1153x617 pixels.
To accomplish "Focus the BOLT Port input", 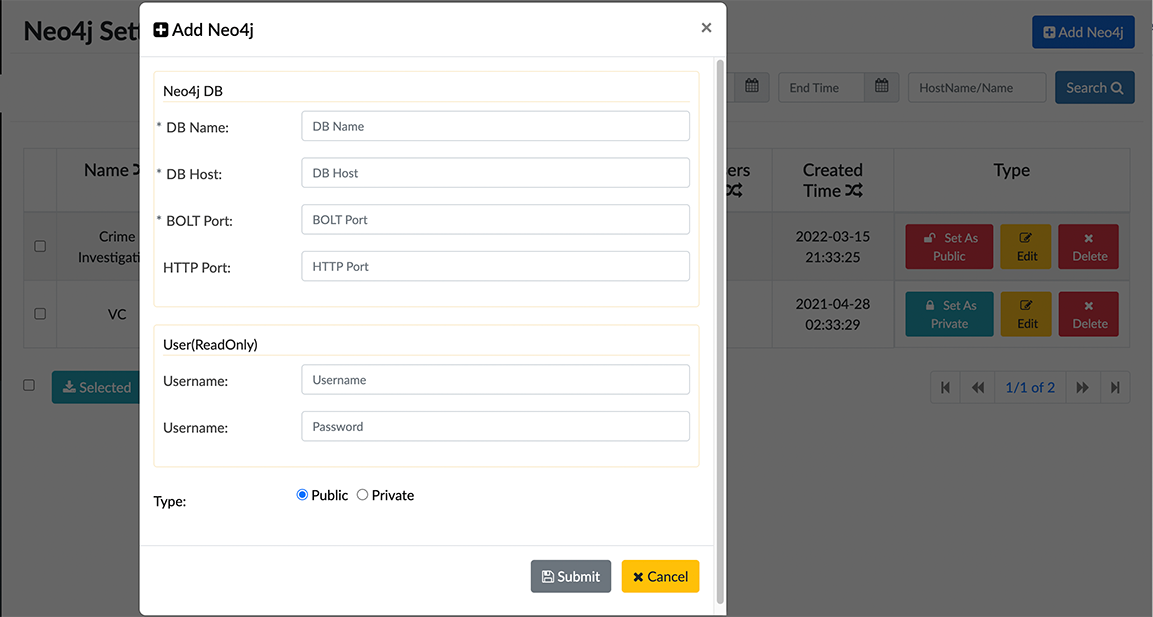I will [x=495, y=219].
